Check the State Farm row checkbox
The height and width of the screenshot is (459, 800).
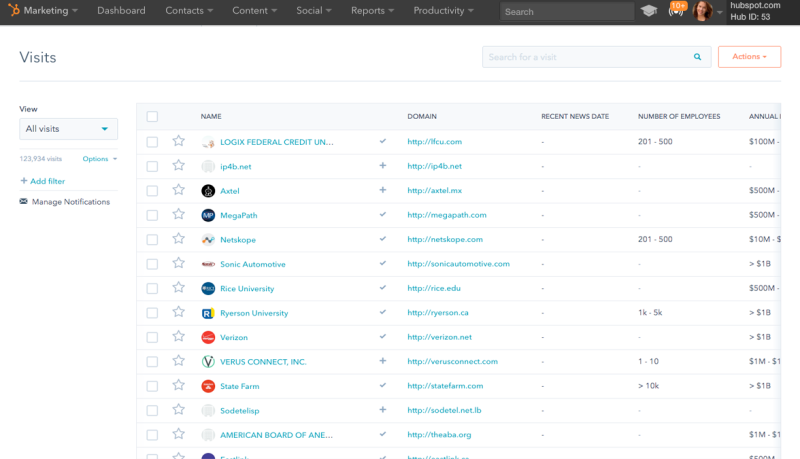pos(152,386)
